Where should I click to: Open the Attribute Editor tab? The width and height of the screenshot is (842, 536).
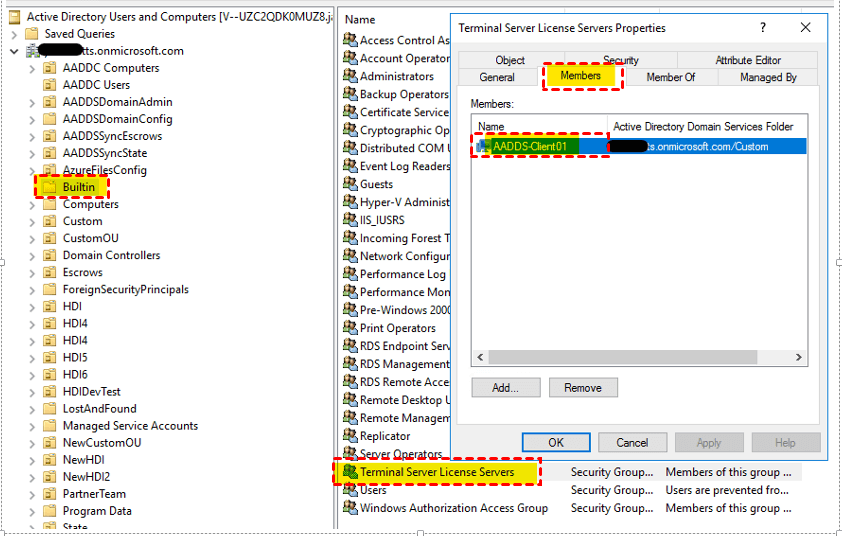[x=747, y=60]
